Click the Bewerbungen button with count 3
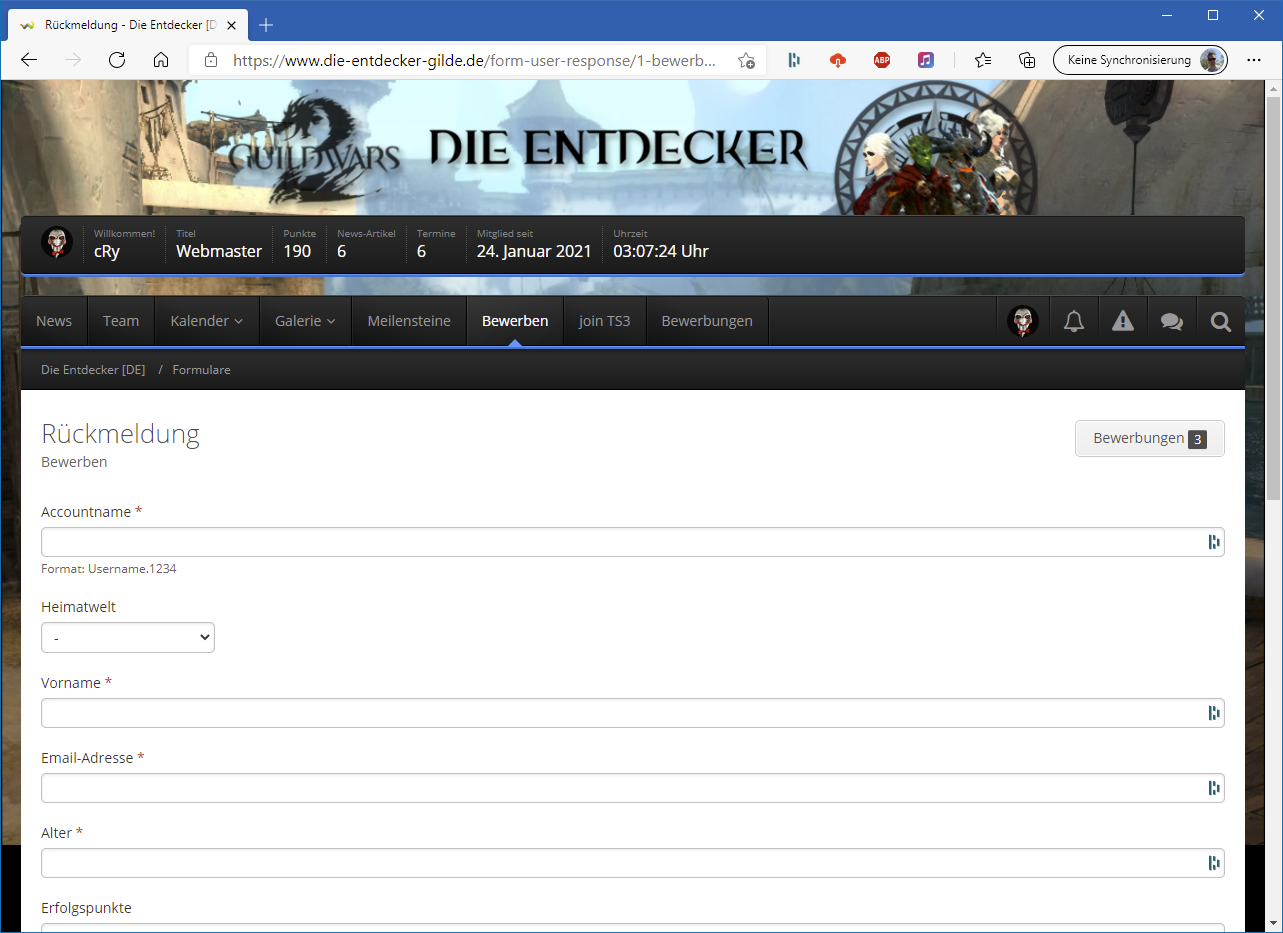 (x=1150, y=438)
